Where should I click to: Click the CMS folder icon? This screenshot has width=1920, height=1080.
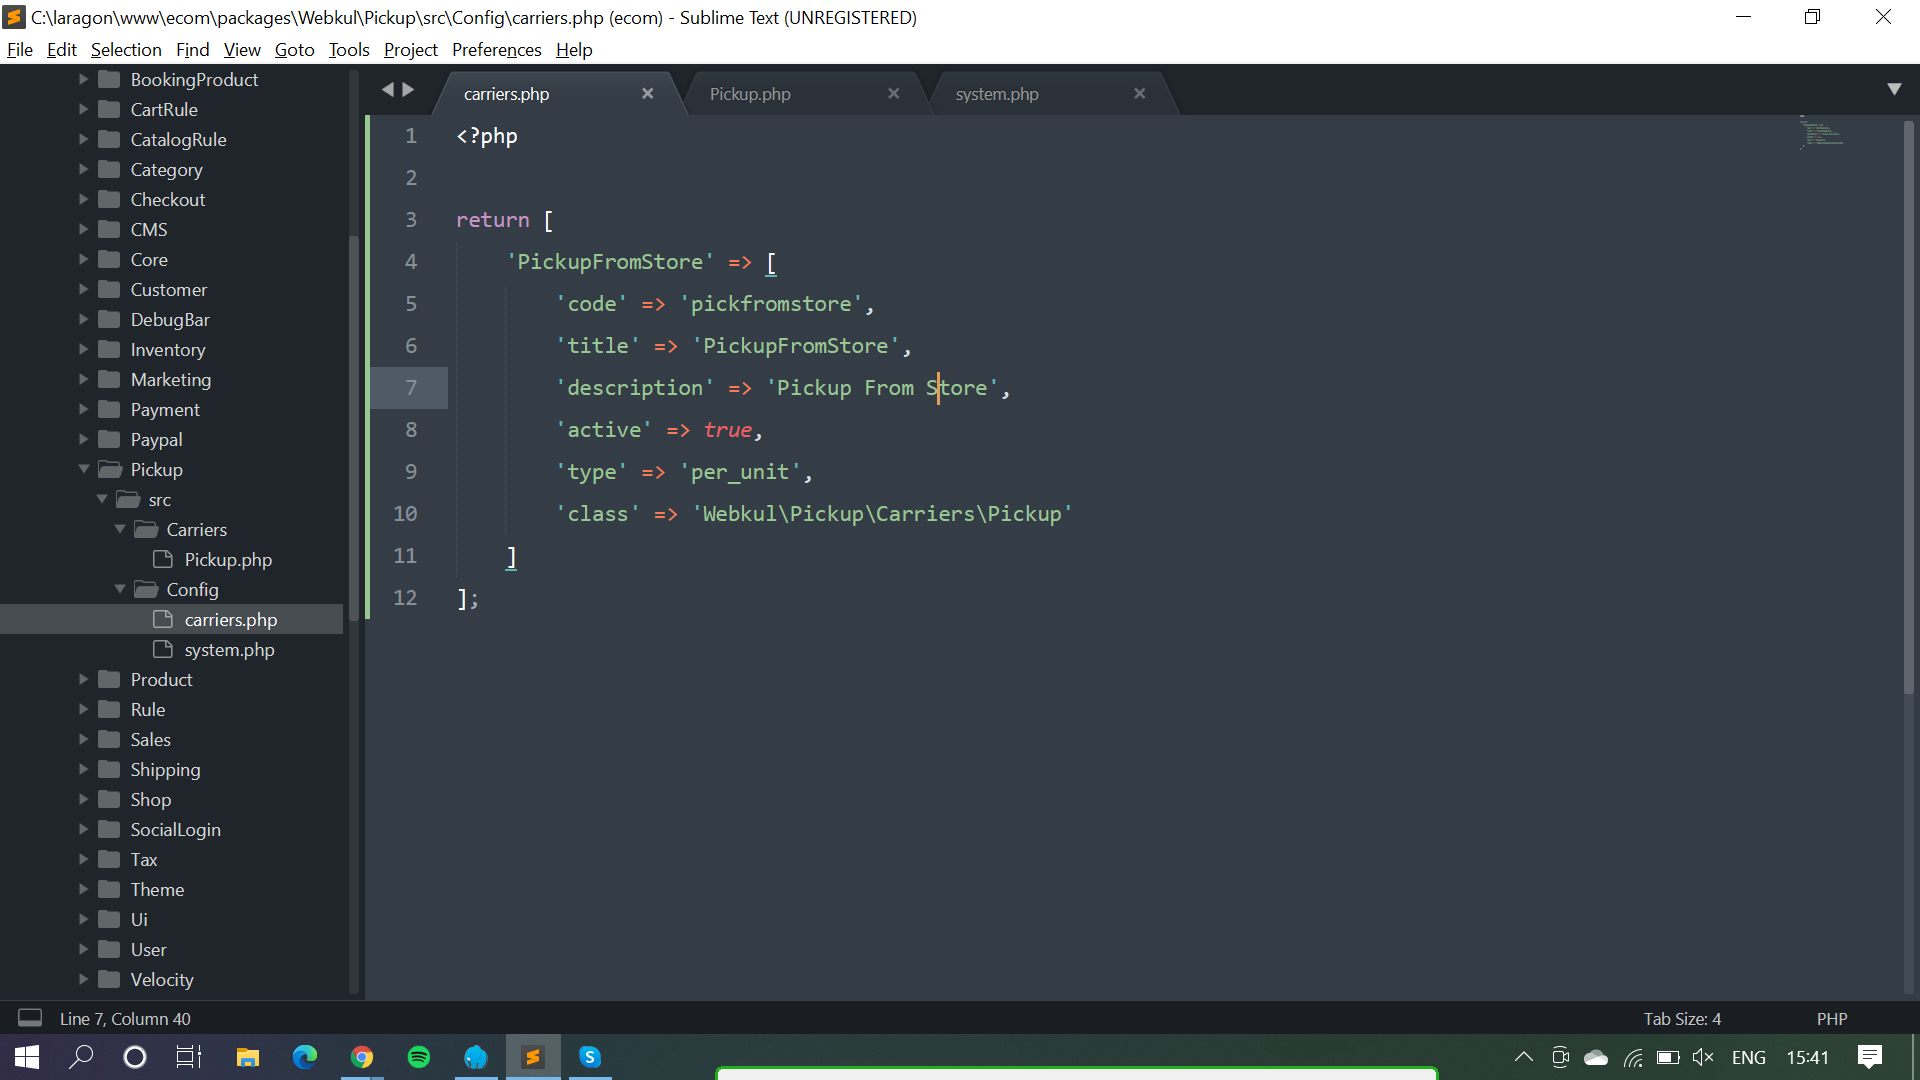pyautogui.click(x=110, y=229)
